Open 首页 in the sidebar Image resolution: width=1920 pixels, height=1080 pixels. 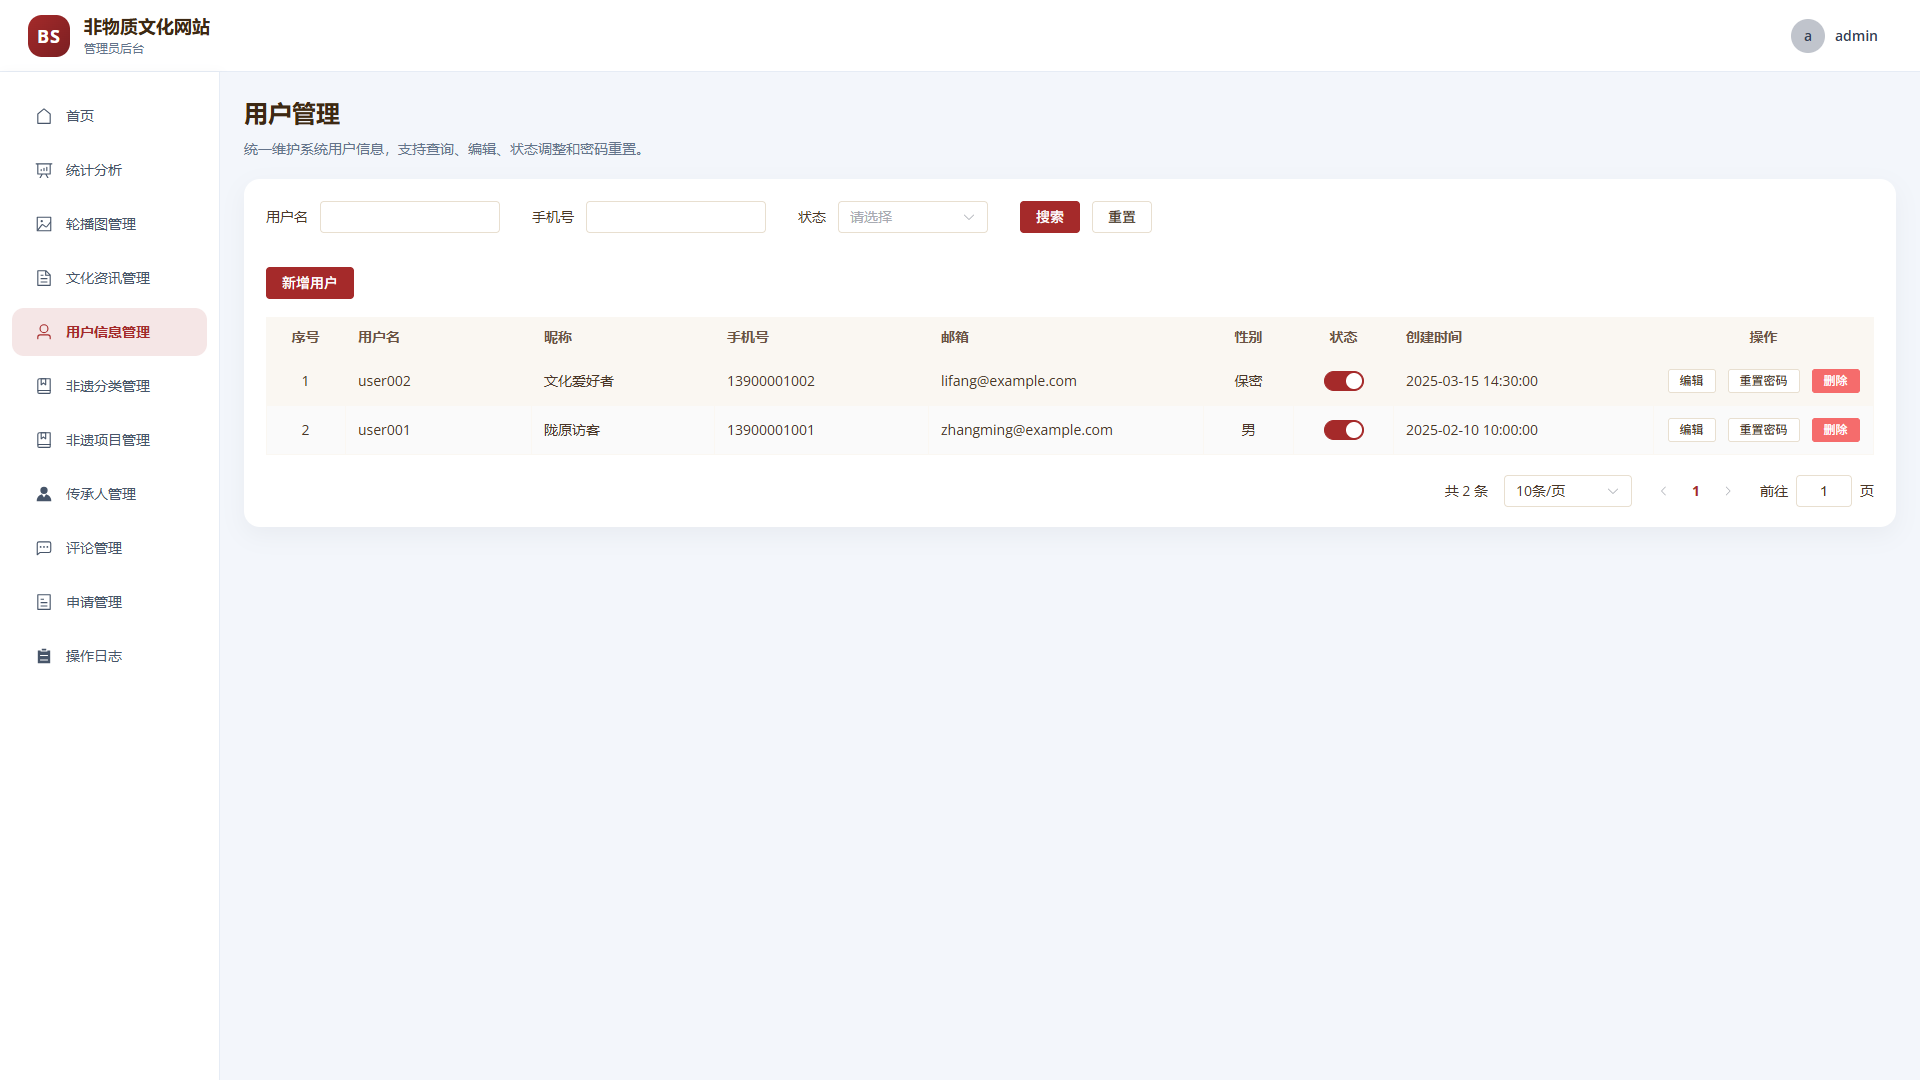[x=109, y=116]
